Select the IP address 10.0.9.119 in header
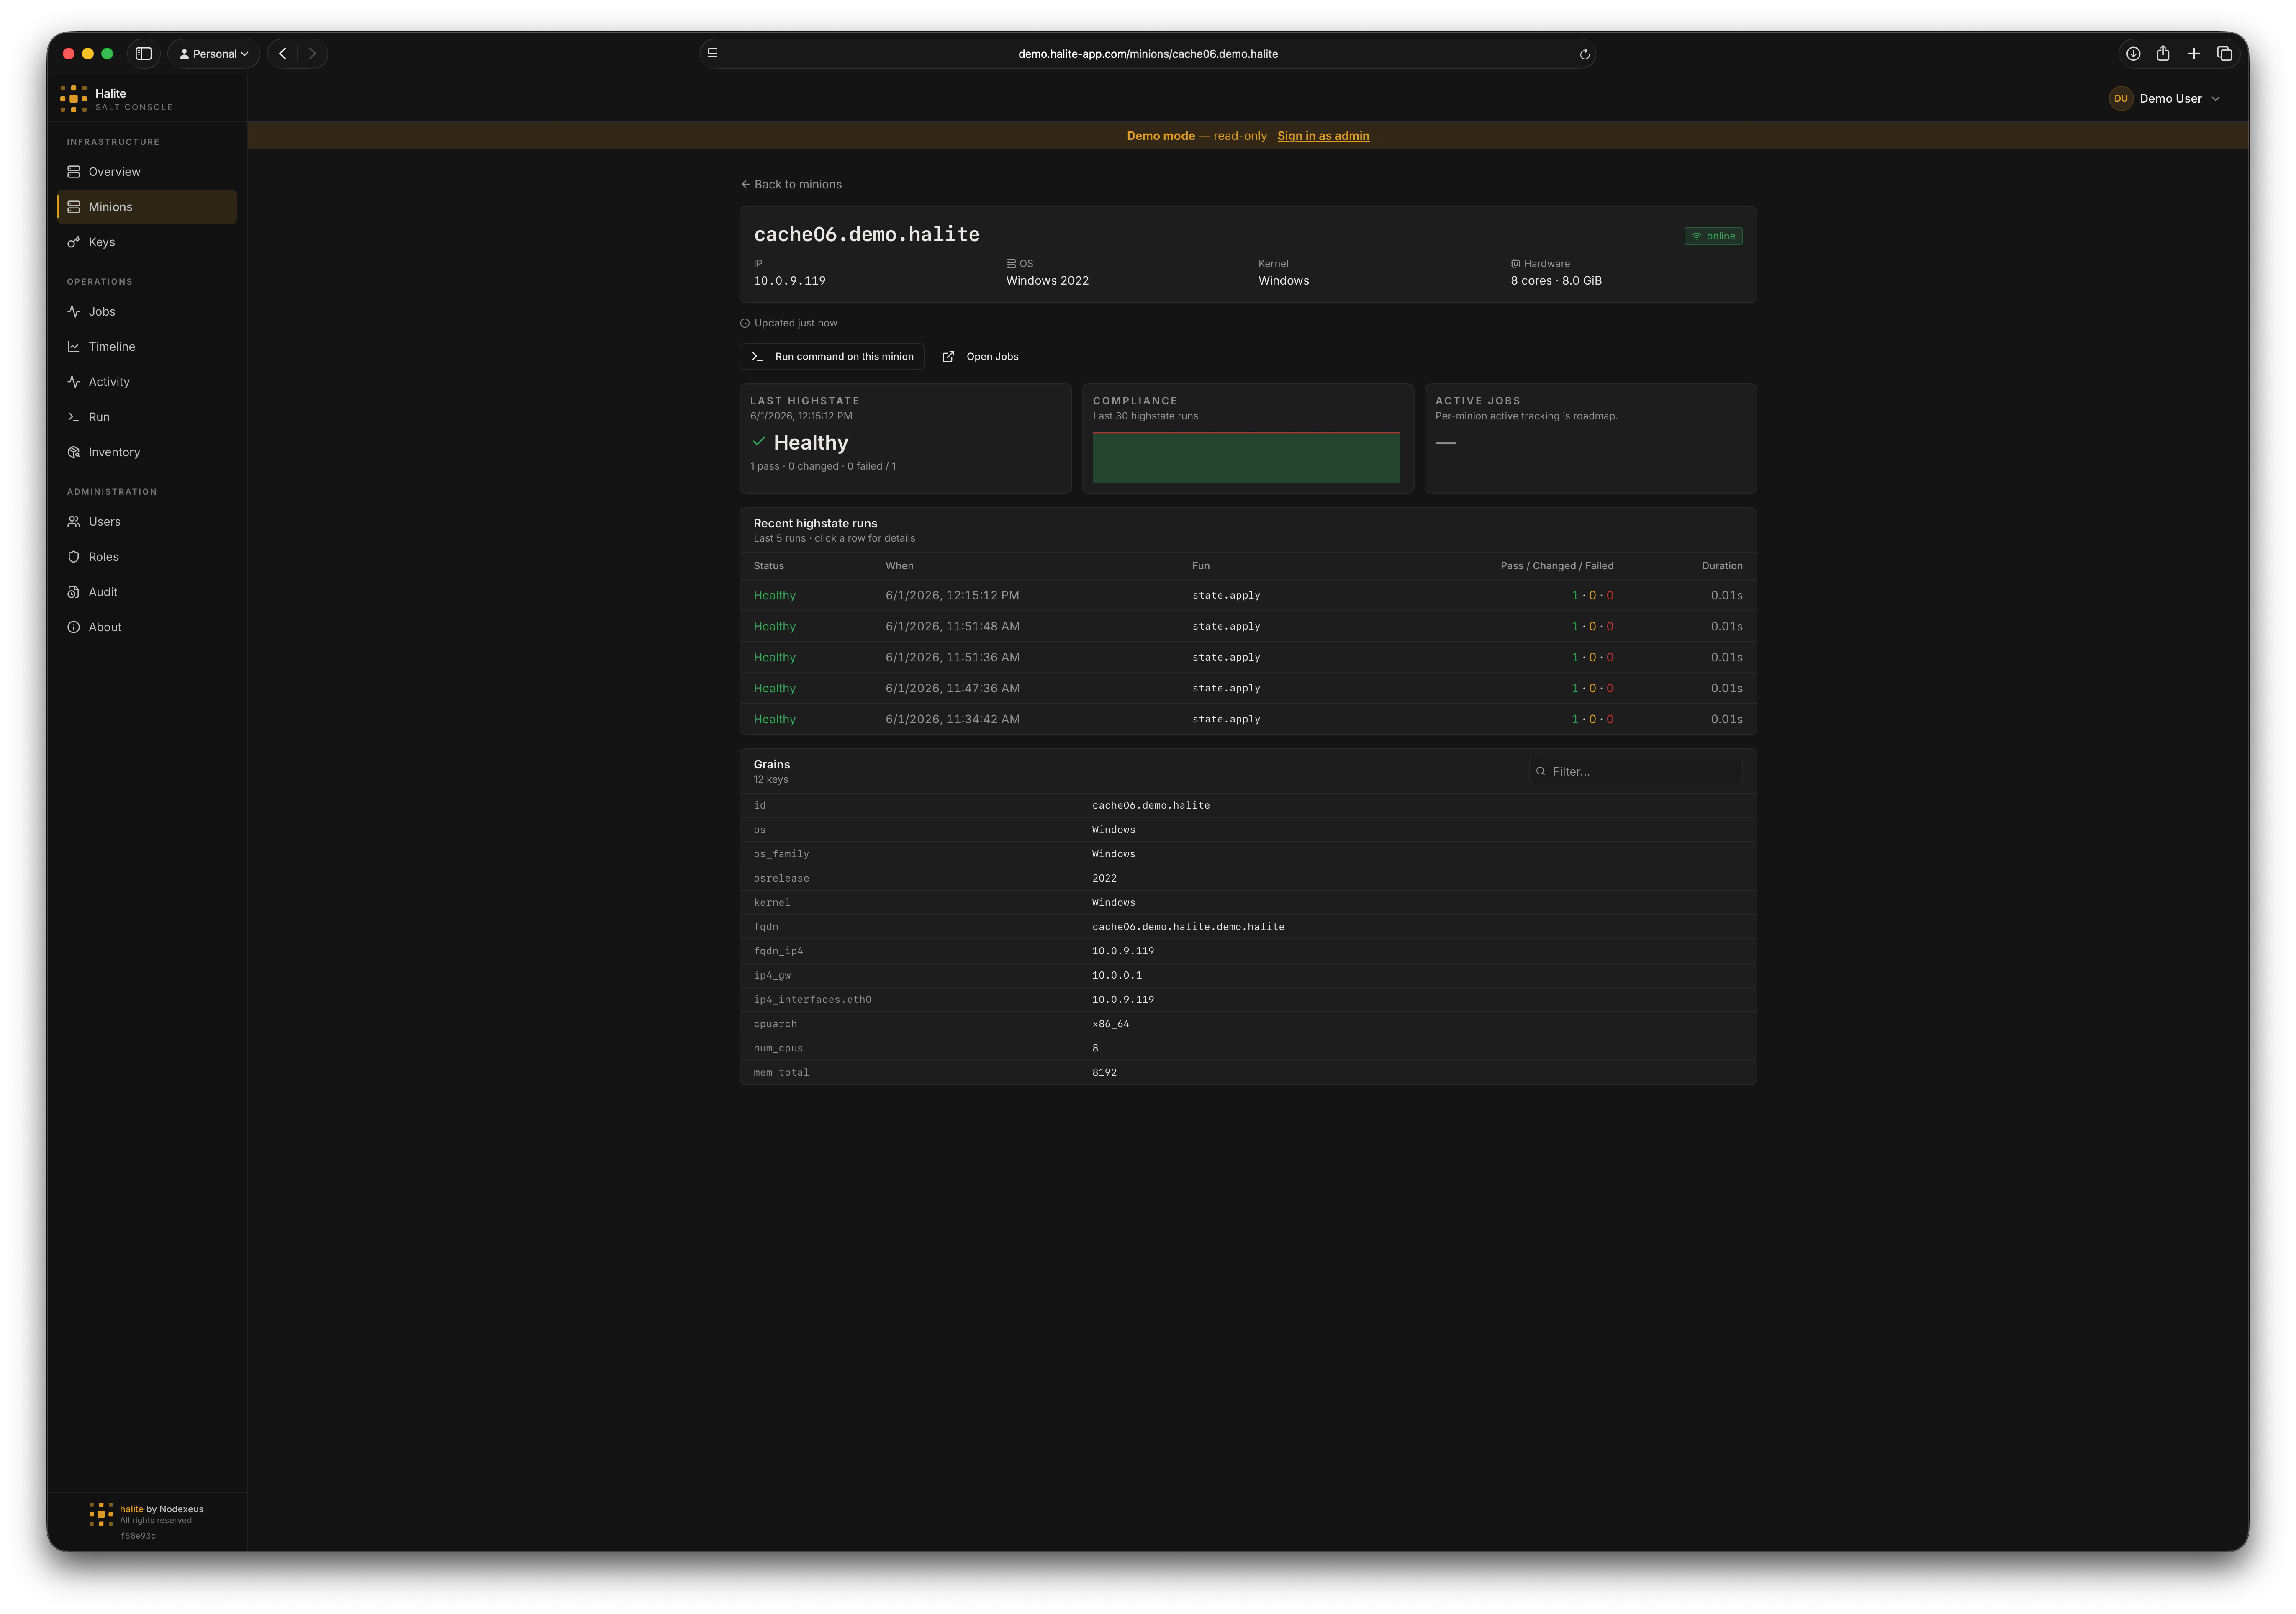This screenshot has height=1614, width=2296. pos(790,281)
